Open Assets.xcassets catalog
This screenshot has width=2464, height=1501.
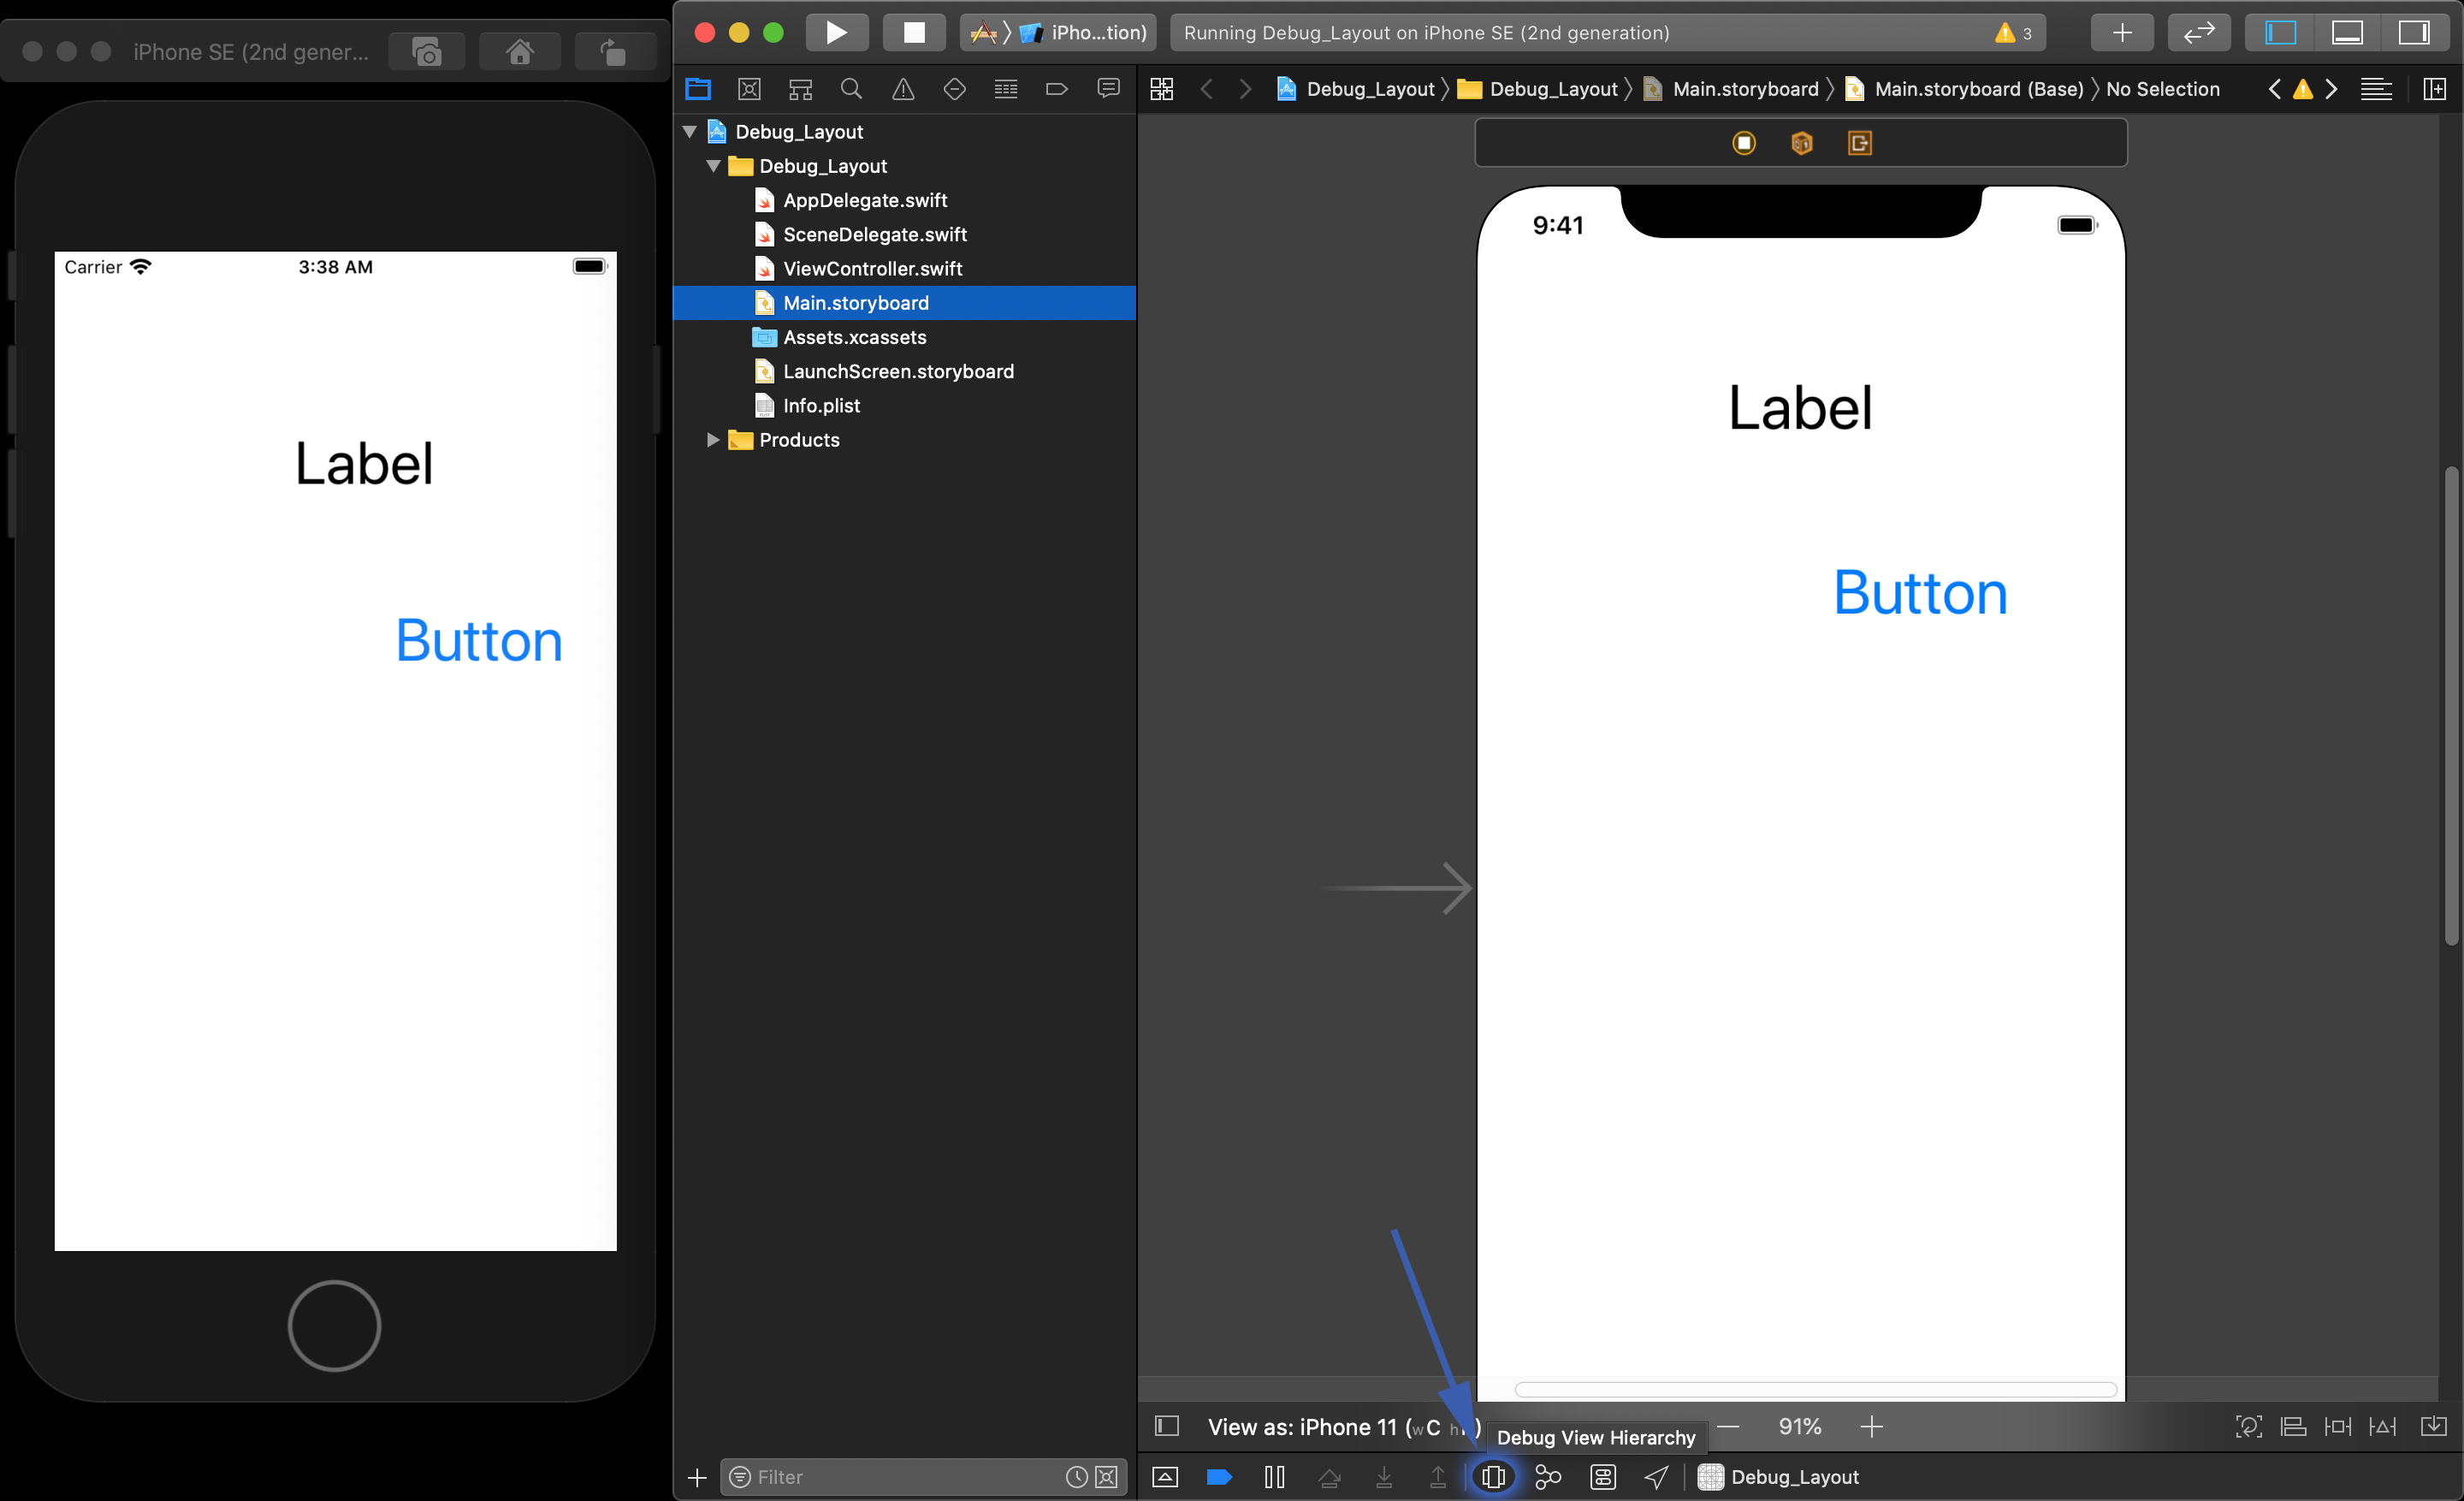(x=905, y=337)
